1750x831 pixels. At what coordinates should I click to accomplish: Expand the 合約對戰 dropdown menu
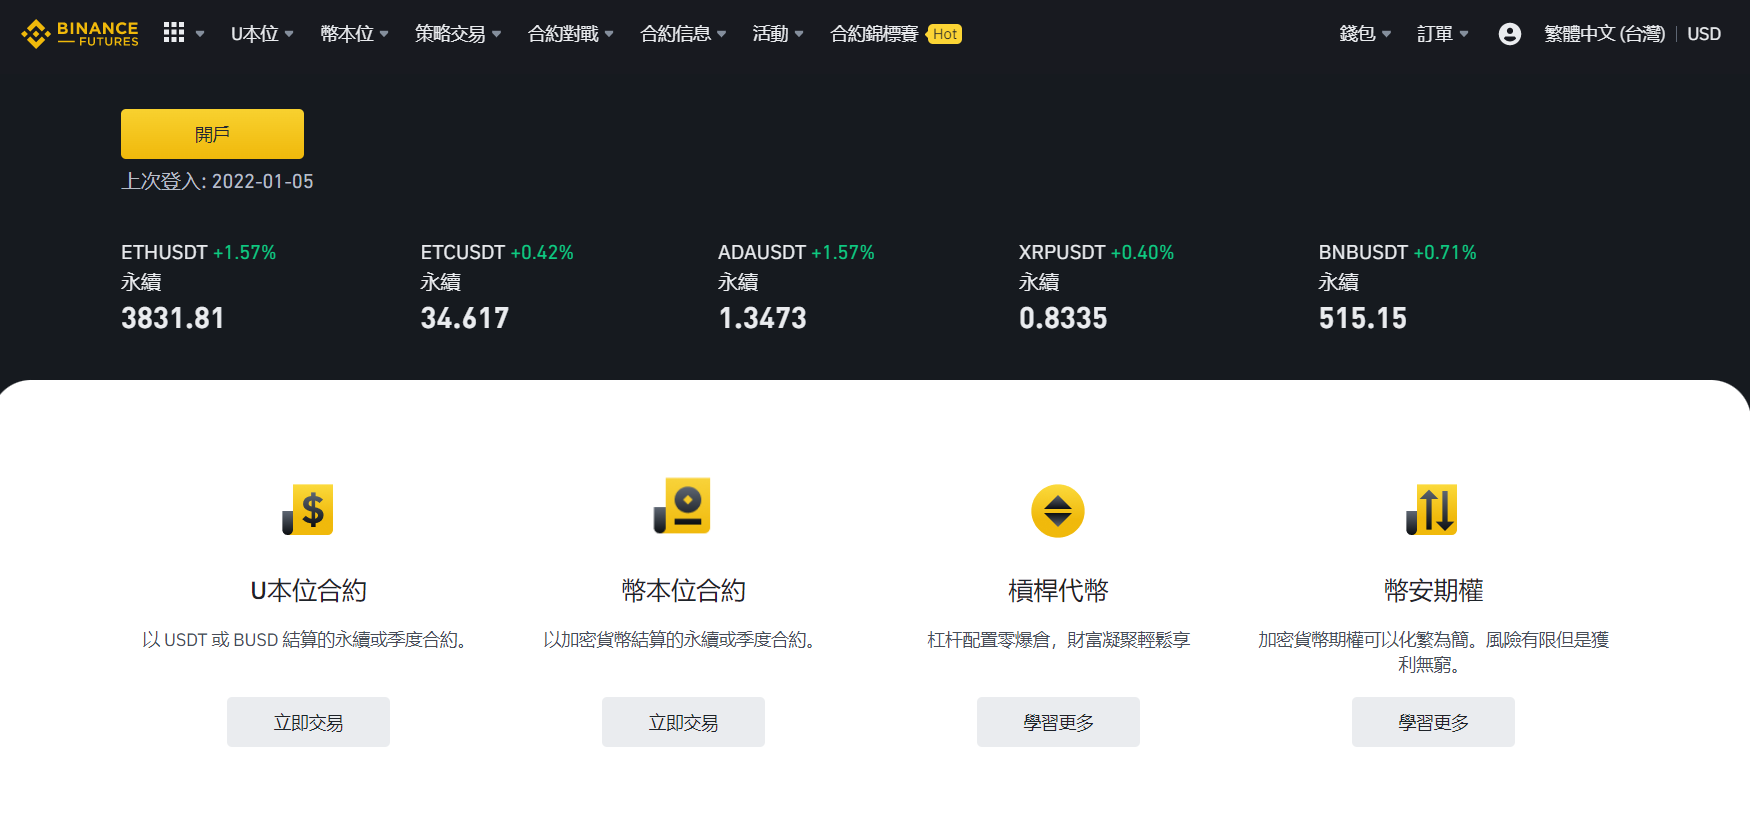point(570,34)
